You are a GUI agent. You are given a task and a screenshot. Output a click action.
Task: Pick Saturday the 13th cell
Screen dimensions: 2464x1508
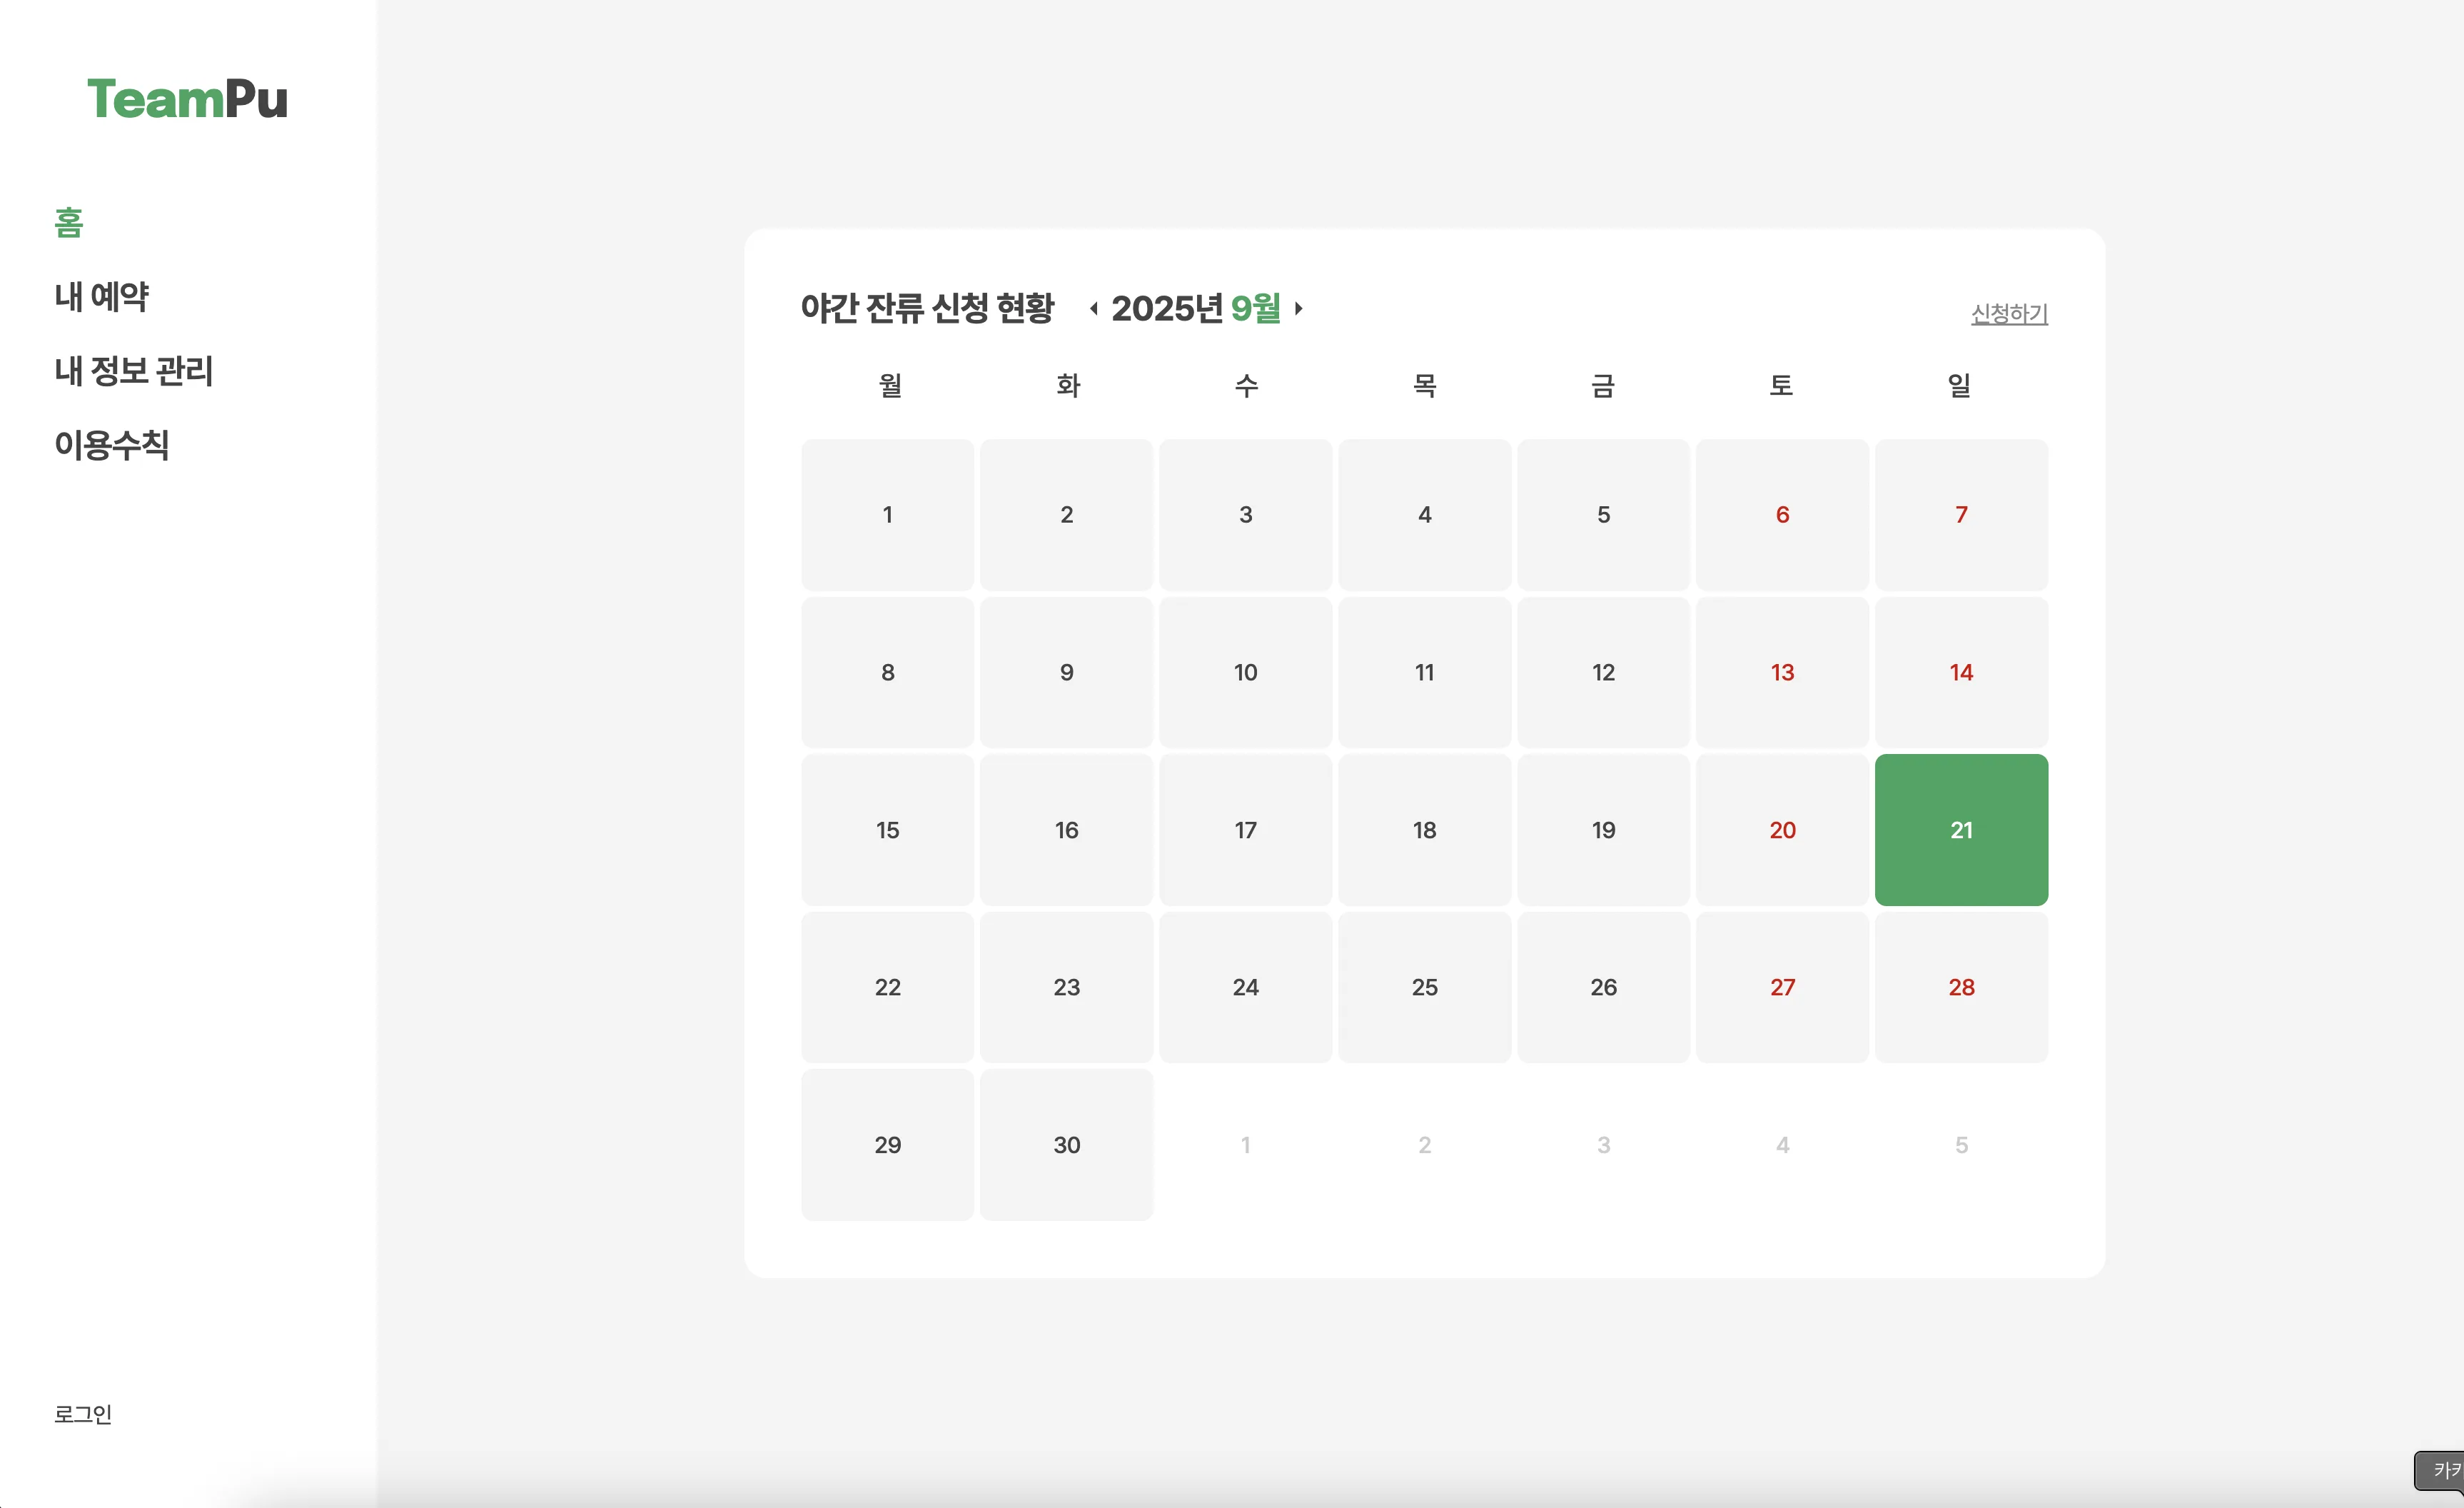[x=1782, y=672]
